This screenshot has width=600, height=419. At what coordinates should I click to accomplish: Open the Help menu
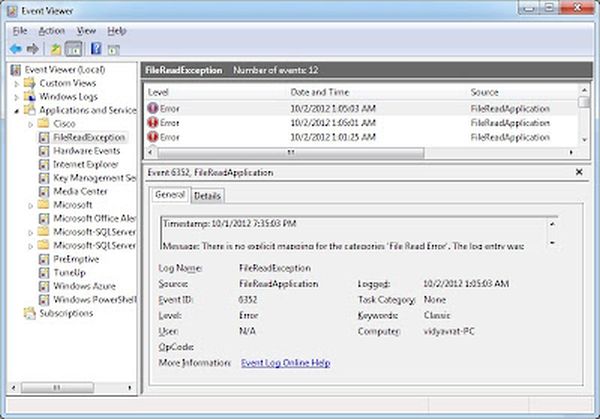point(117,31)
